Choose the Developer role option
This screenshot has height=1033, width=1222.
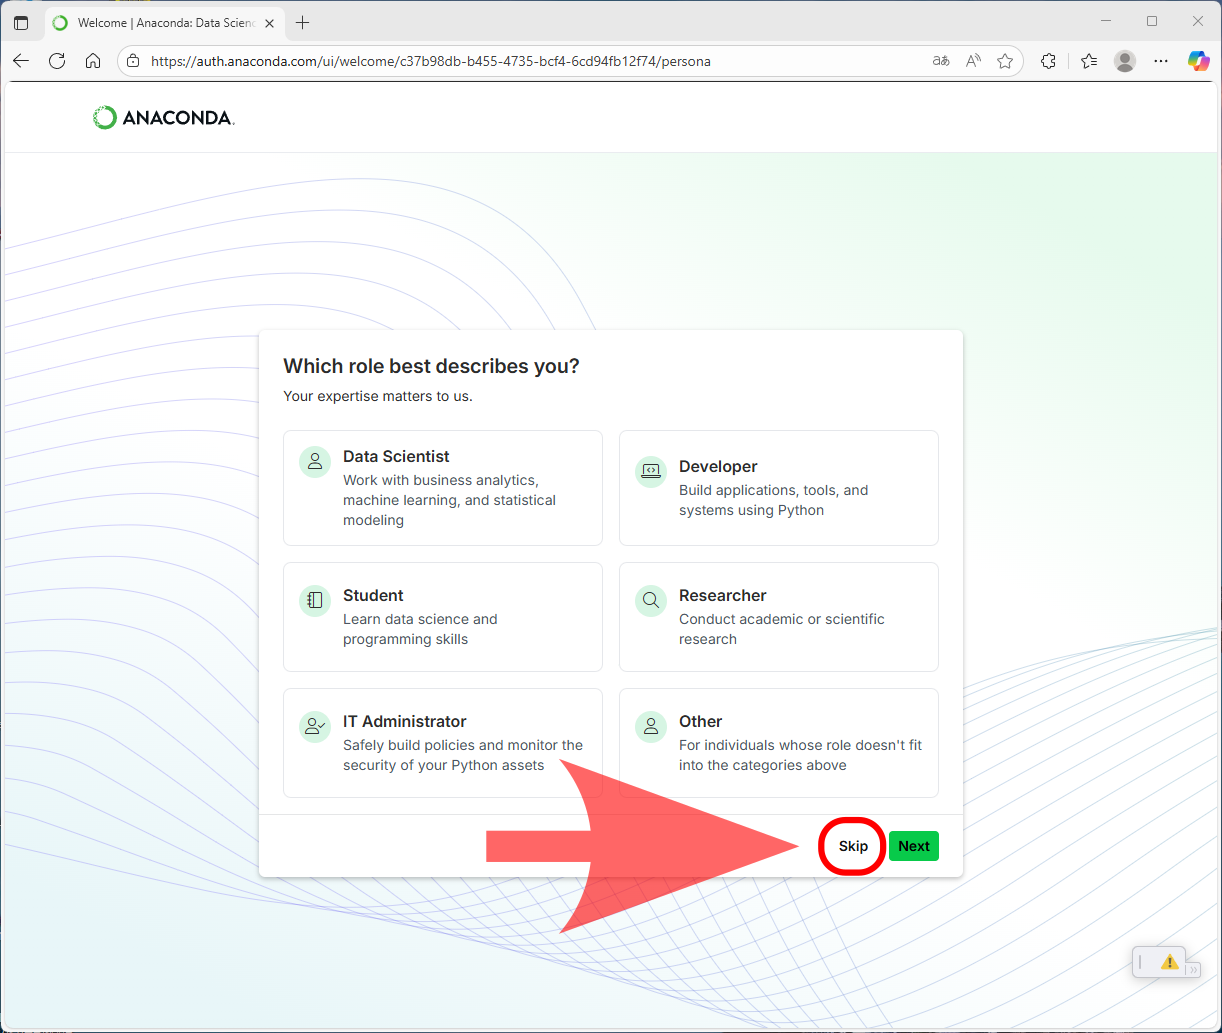778,487
